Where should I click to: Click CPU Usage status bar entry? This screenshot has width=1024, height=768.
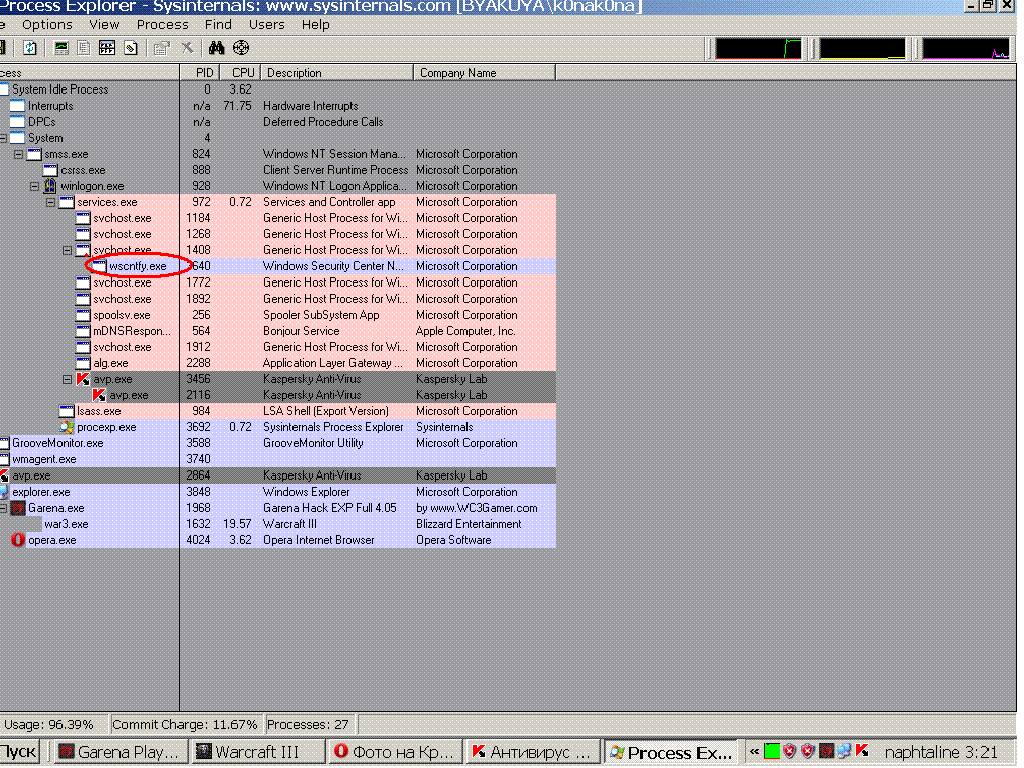coord(53,724)
